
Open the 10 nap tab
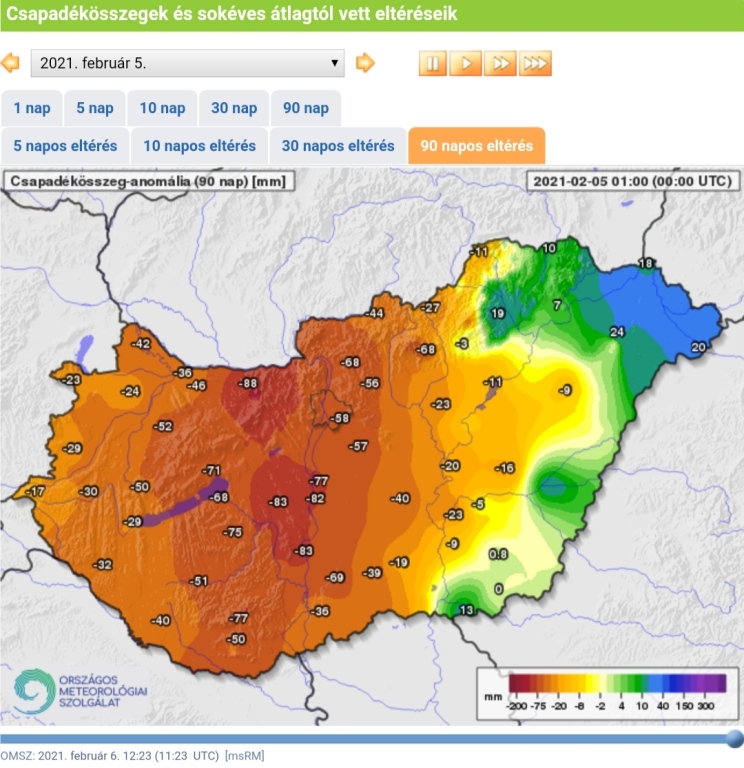(x=162, y=108)
